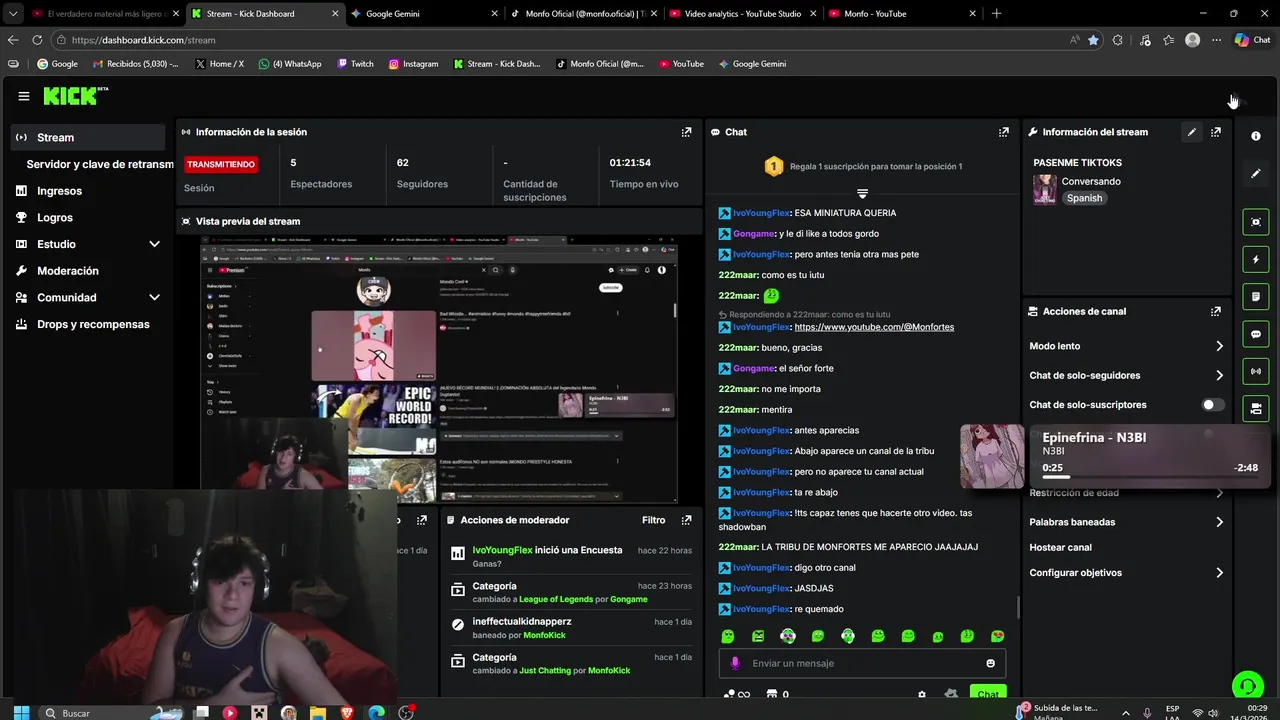Reload the Kick dashboard page
Screen dimensions: 1280x720
37,40
